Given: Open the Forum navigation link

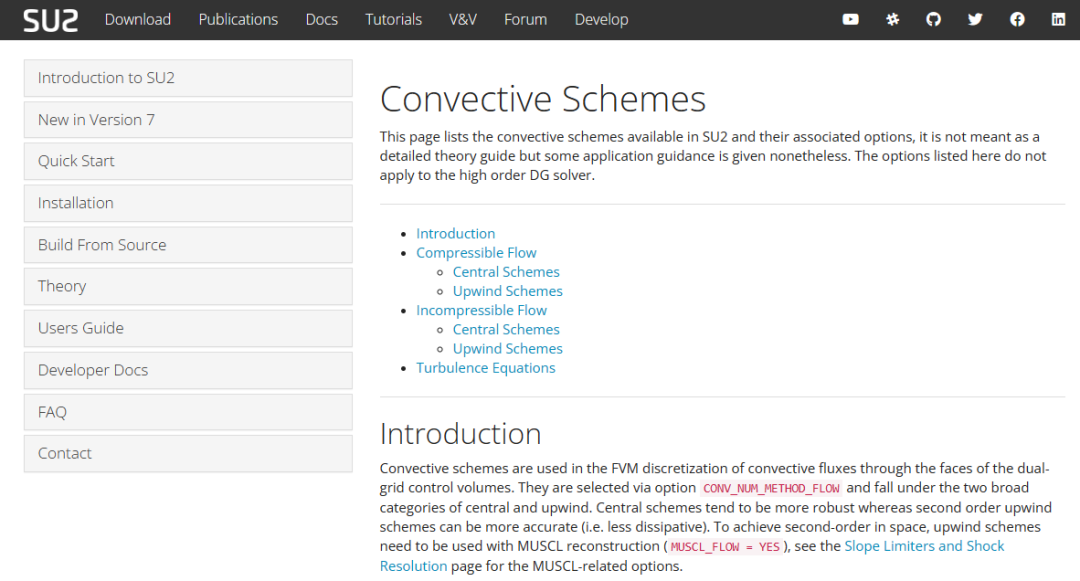Looking at the screenshot, I should click(x=525, y=19).
